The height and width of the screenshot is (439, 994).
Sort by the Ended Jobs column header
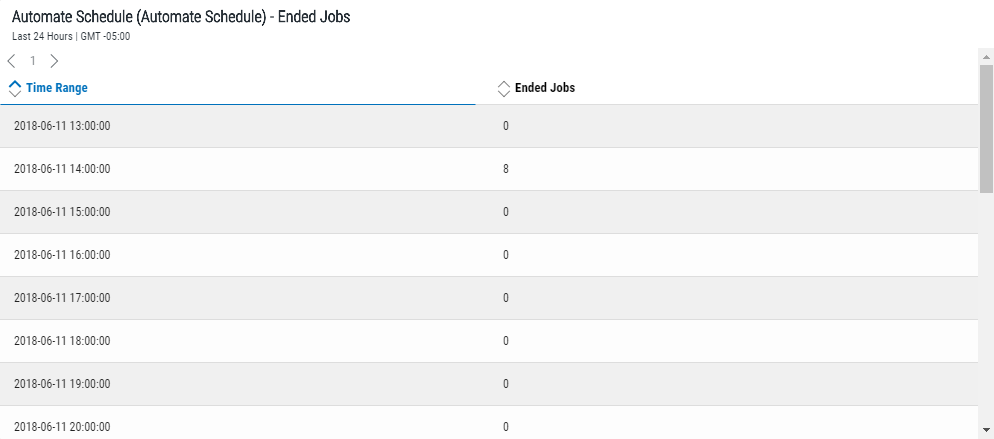[544, 88]
